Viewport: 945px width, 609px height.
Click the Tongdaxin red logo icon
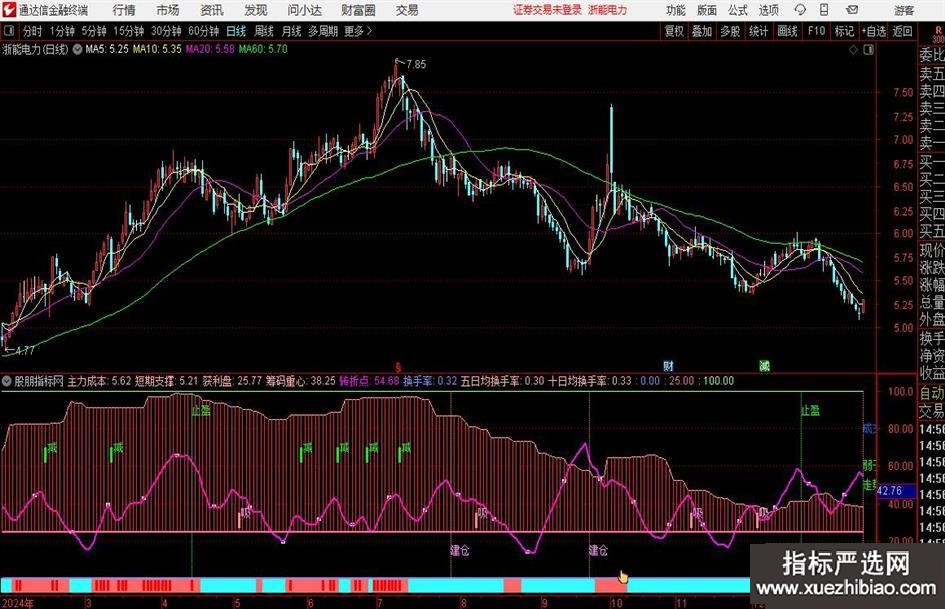coord(9,10)
